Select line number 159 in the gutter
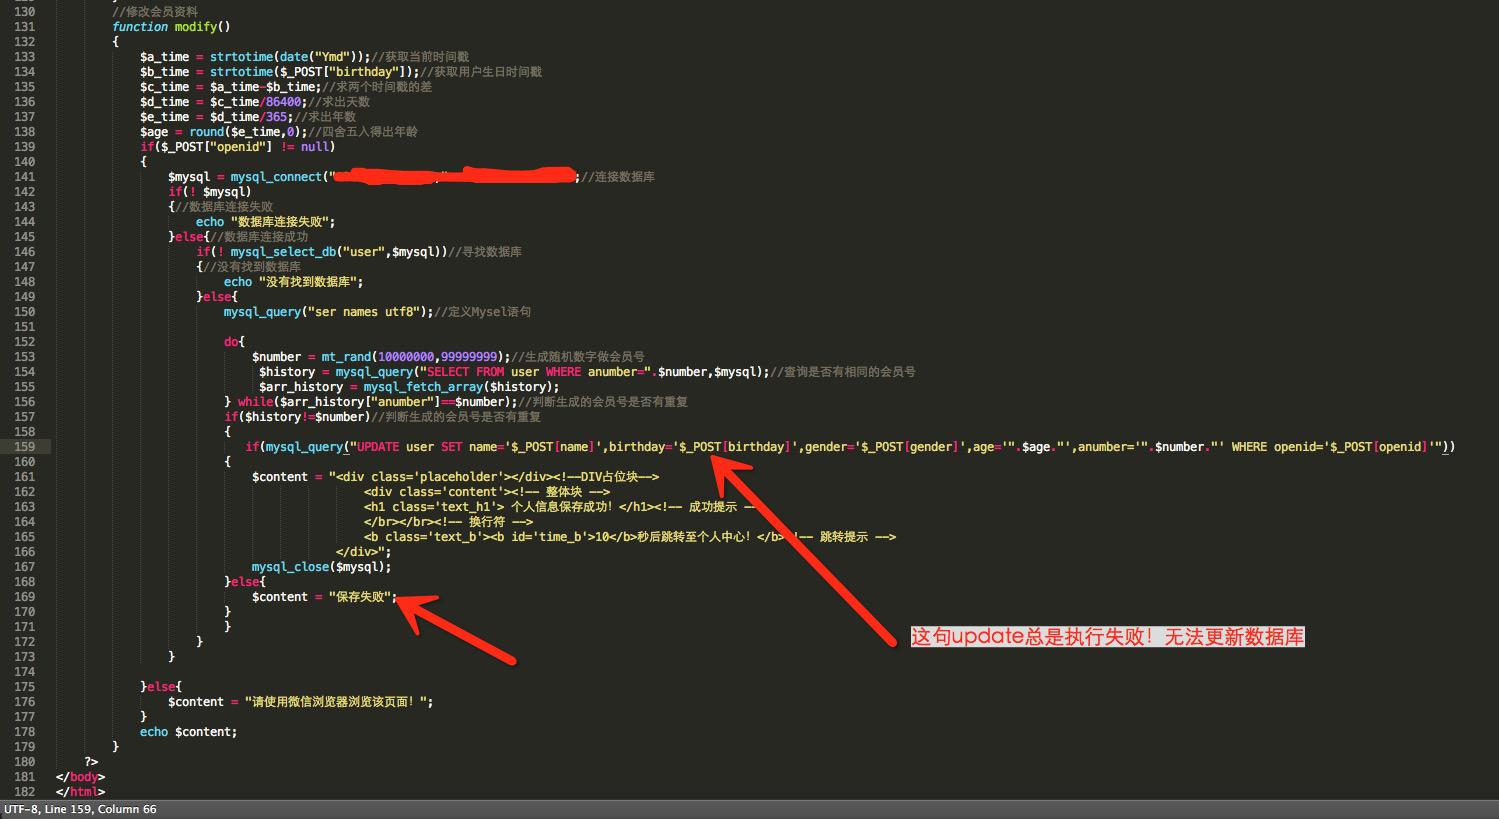This screenshot has height=819, width=1499. (x=24, y=447)
